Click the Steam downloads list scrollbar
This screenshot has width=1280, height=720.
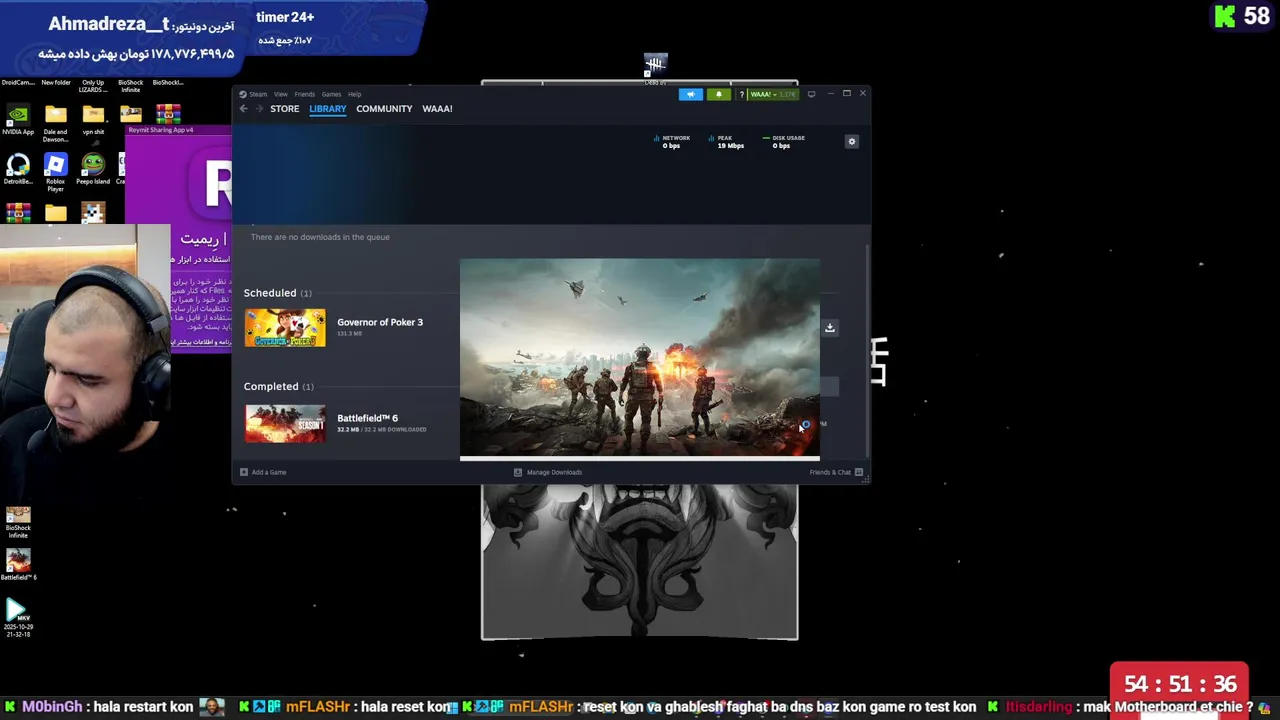point(867,350)
